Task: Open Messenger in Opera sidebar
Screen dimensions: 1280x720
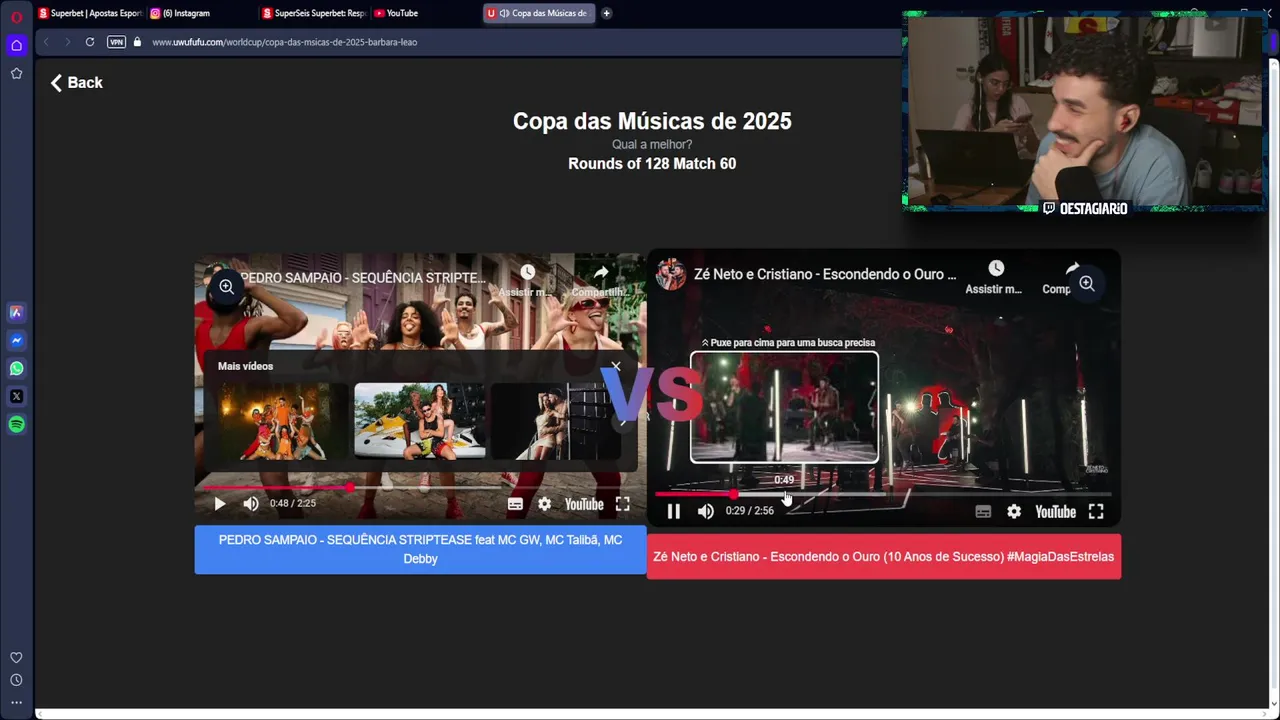Action: (x=16, y=340)
